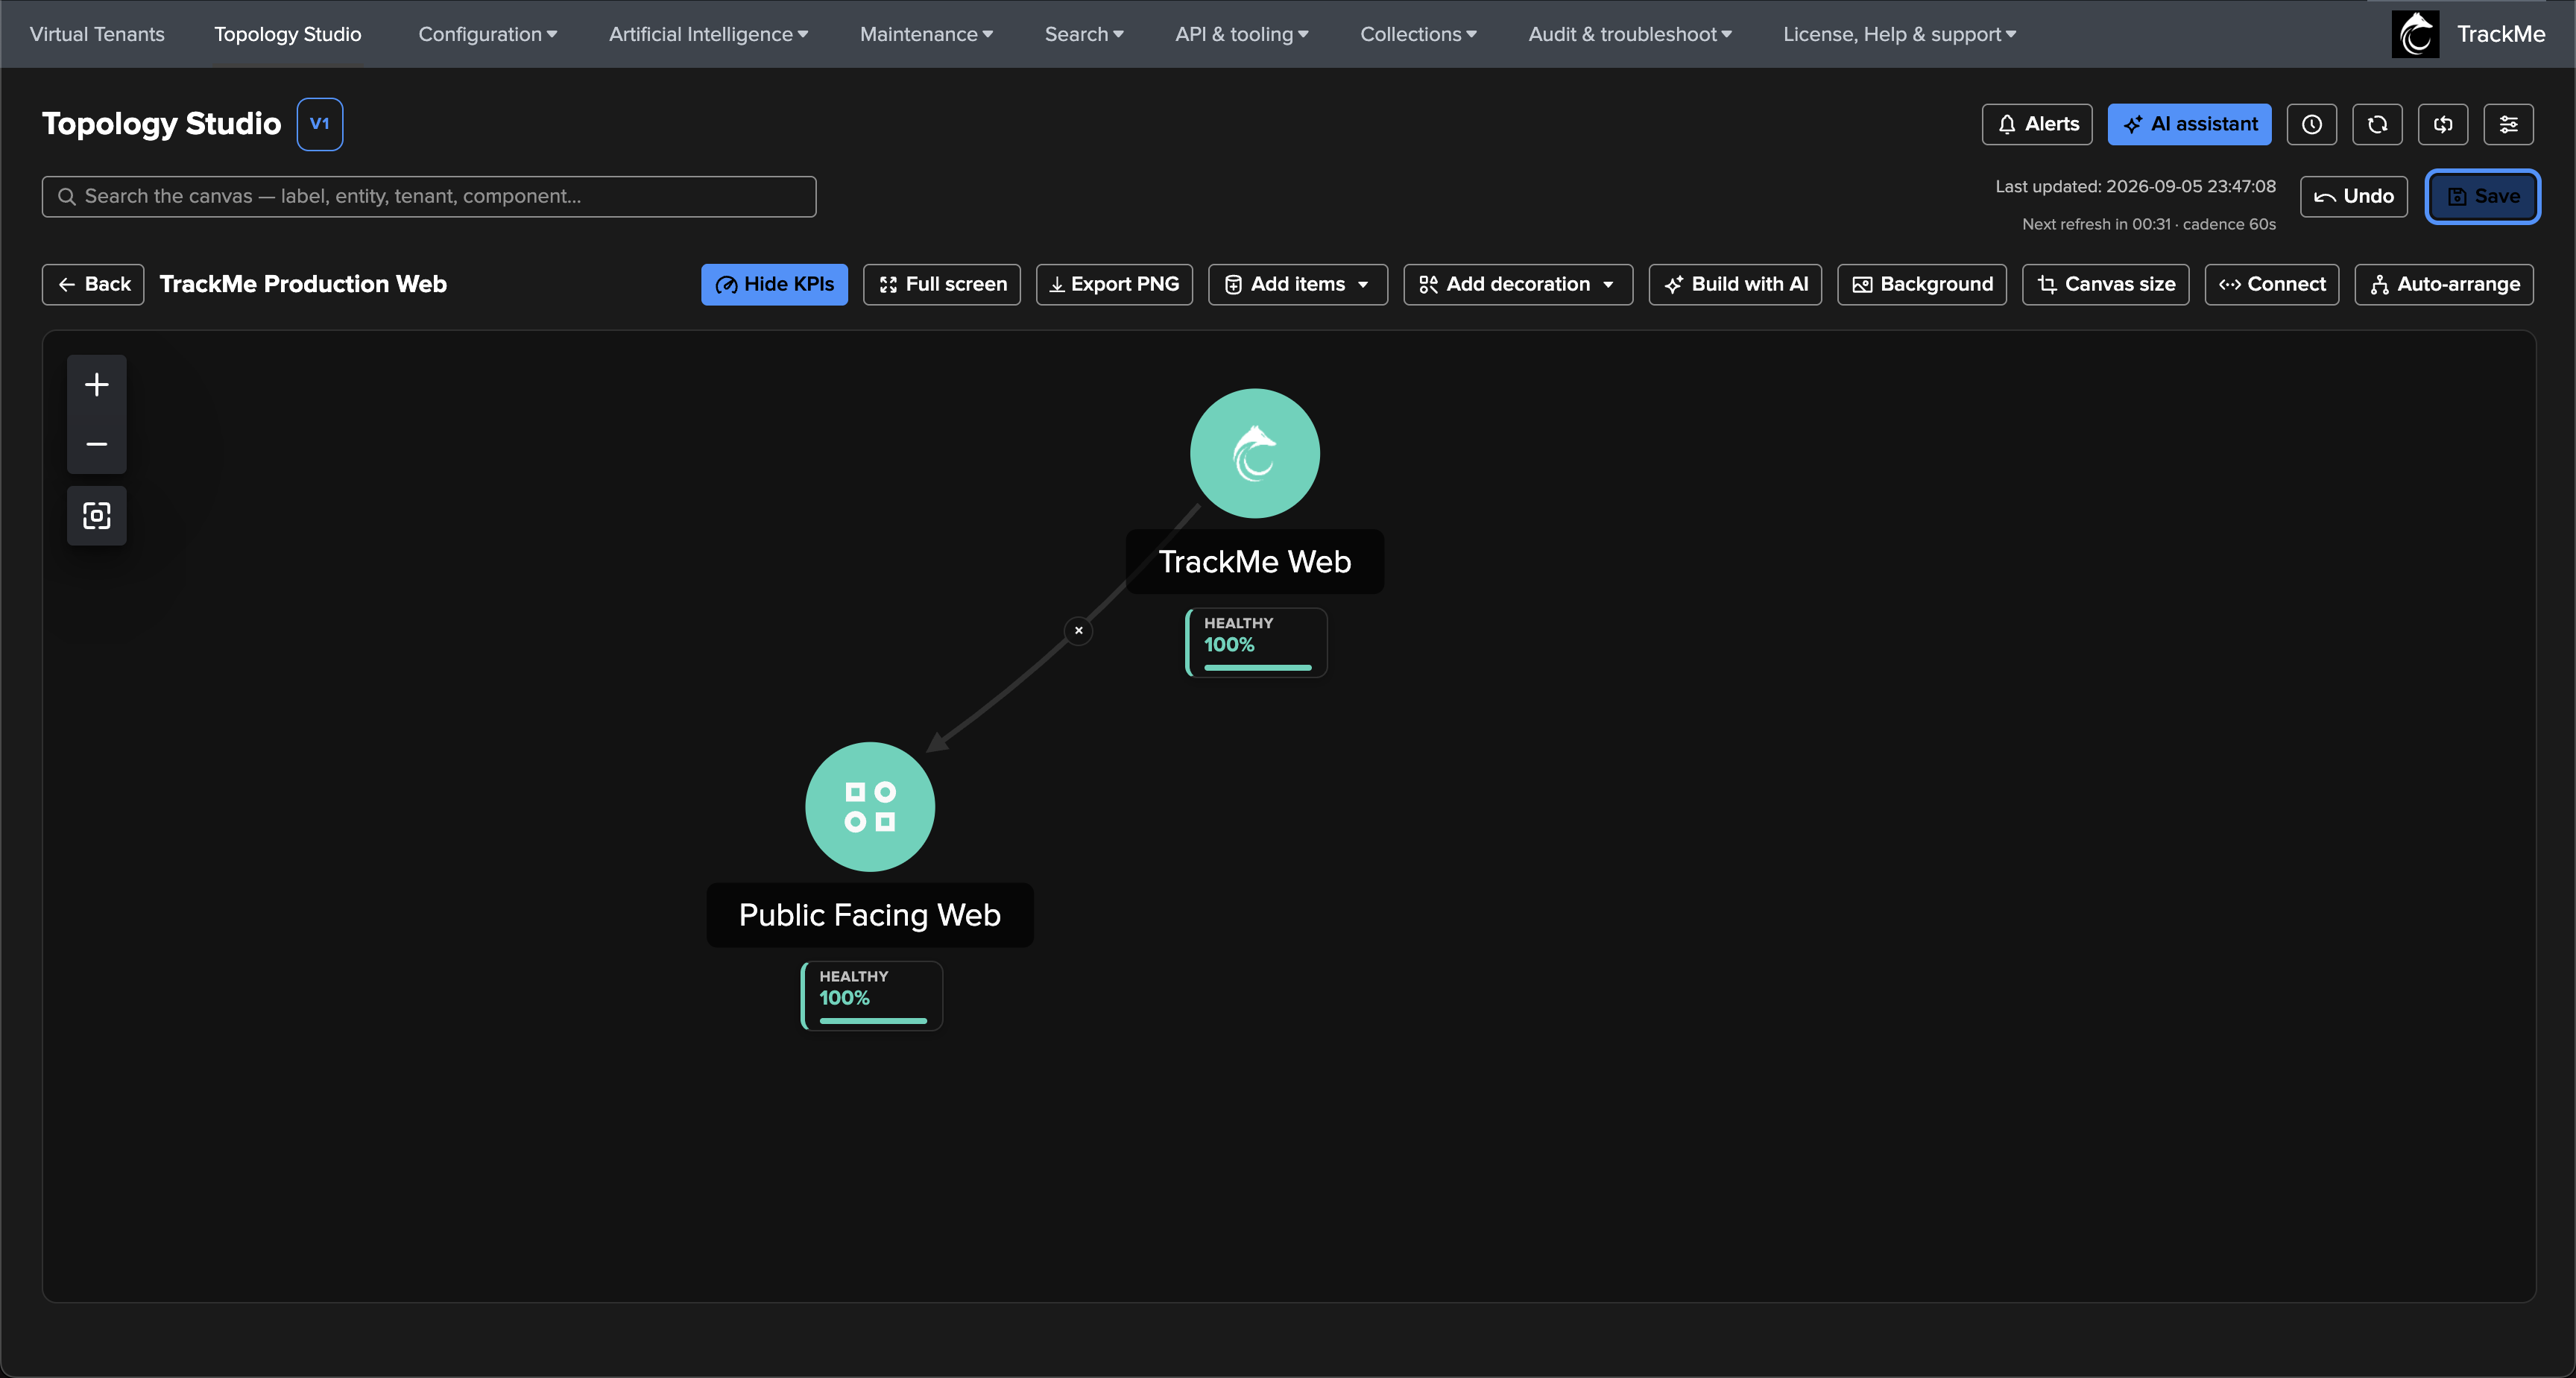
Task: Zoom out with the minus canvas control
Action: click(x=96, y=444)
